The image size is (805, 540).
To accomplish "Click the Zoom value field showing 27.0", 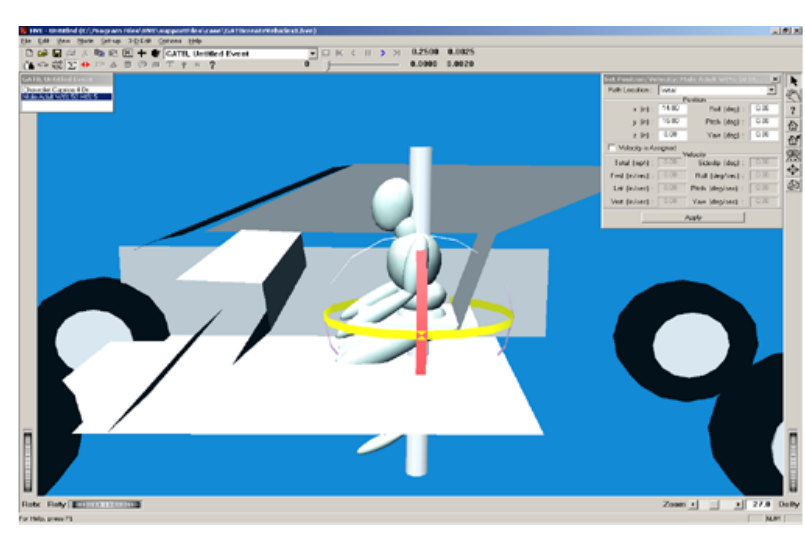I will click(x=760, y=505).
